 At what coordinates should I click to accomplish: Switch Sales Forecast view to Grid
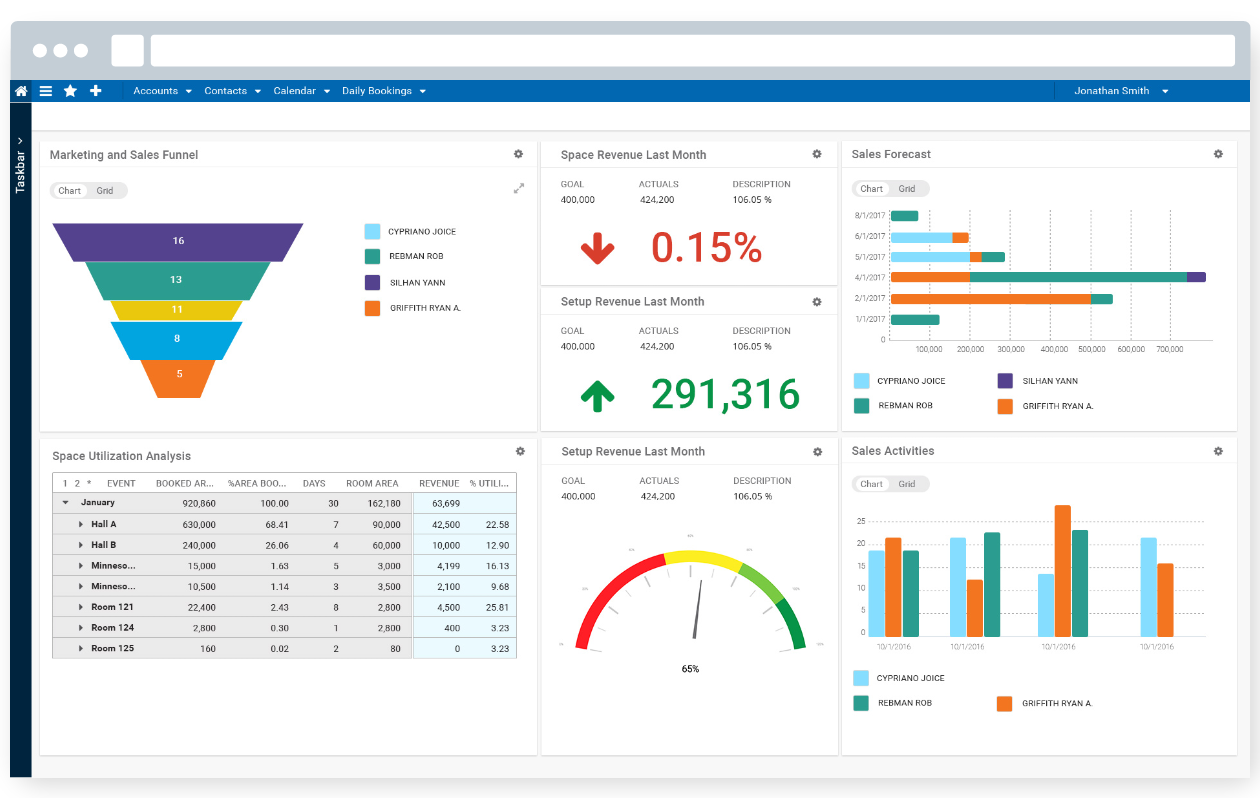coord(907,189)
